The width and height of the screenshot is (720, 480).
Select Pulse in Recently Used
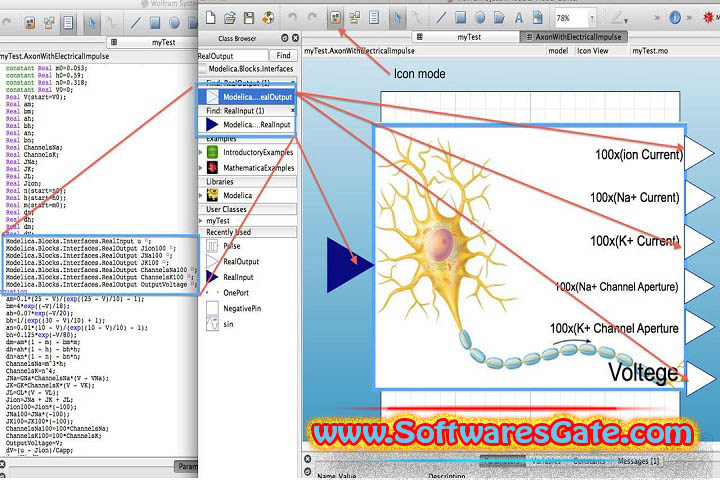[231, 246]
